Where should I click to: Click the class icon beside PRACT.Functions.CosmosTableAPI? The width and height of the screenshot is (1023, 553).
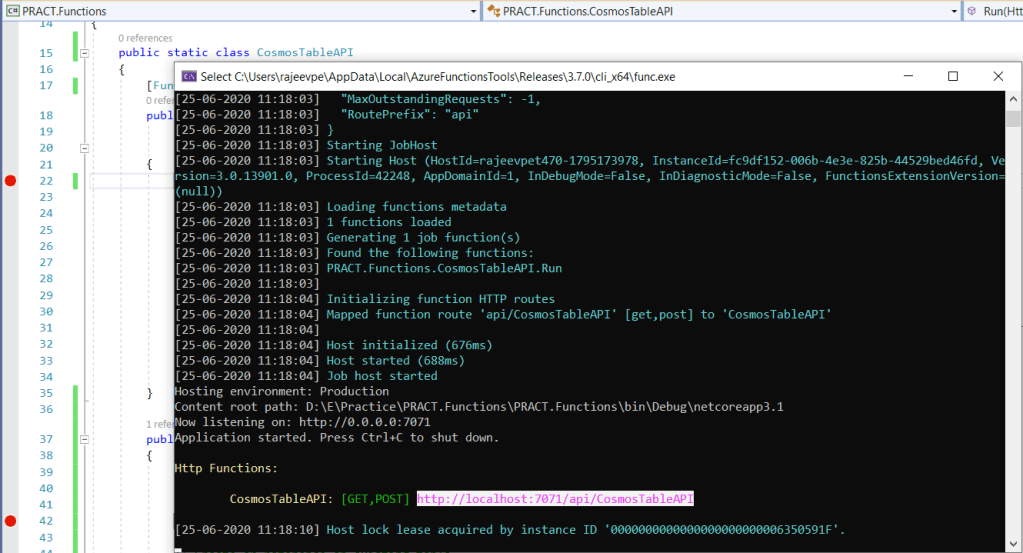[x=492, y=11]
